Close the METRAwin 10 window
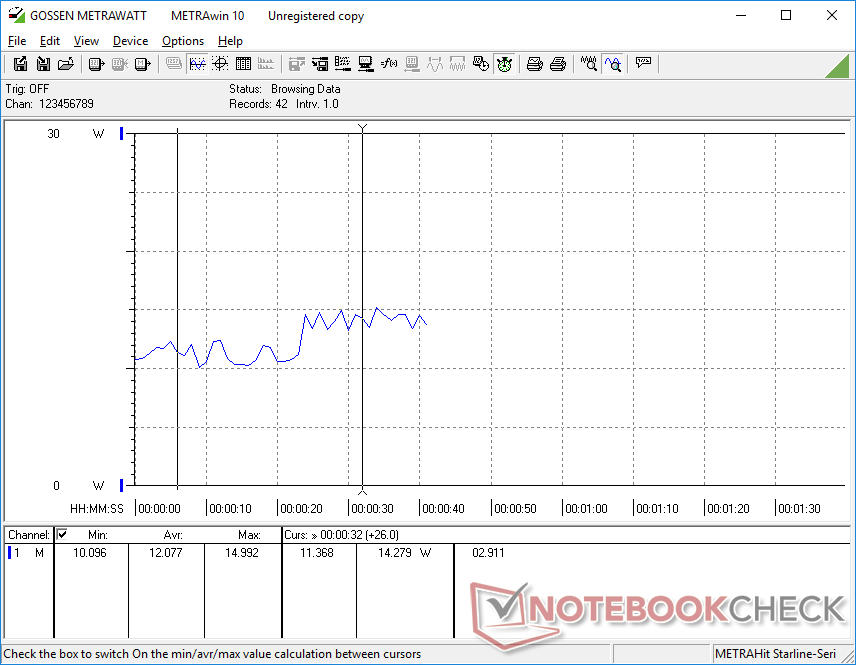 832,15
